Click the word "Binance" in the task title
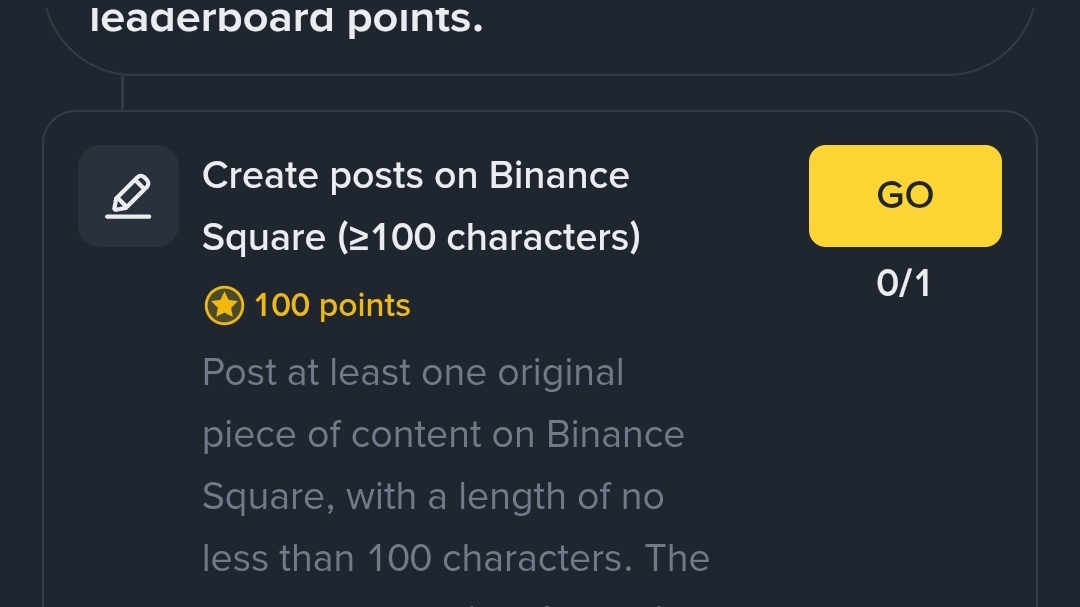1080x607 pixels. (x=559, y=176)
